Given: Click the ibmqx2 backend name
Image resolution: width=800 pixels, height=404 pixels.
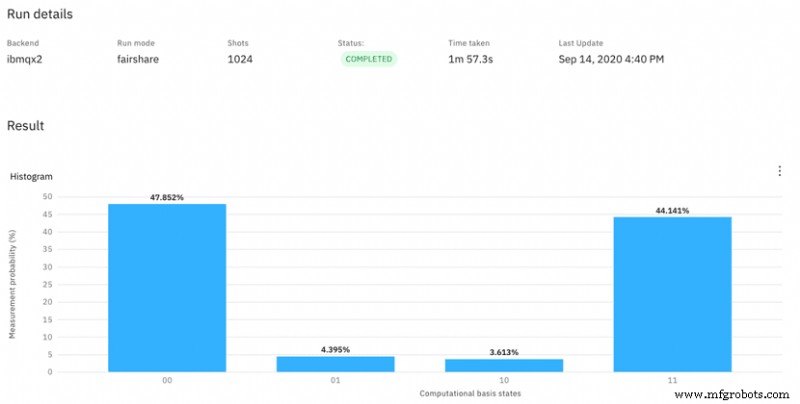Looking at the screenshot, I should point(26,59).
